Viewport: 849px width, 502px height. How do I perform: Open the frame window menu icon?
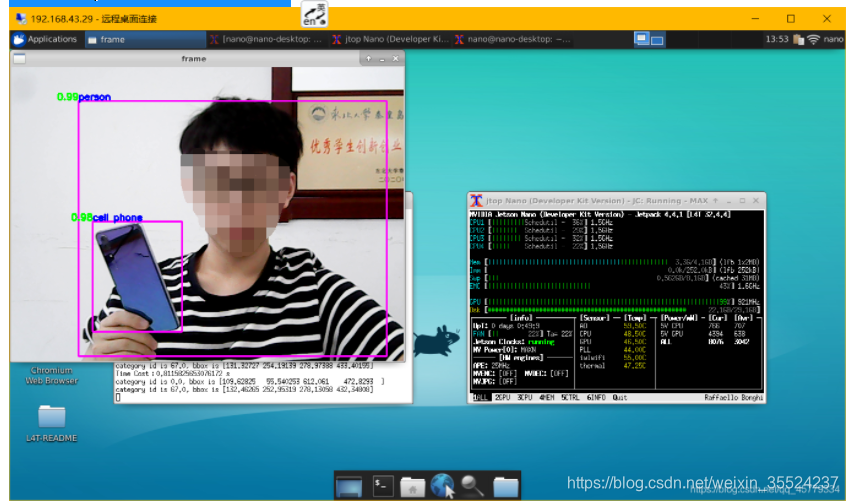[x=19, y=58]
